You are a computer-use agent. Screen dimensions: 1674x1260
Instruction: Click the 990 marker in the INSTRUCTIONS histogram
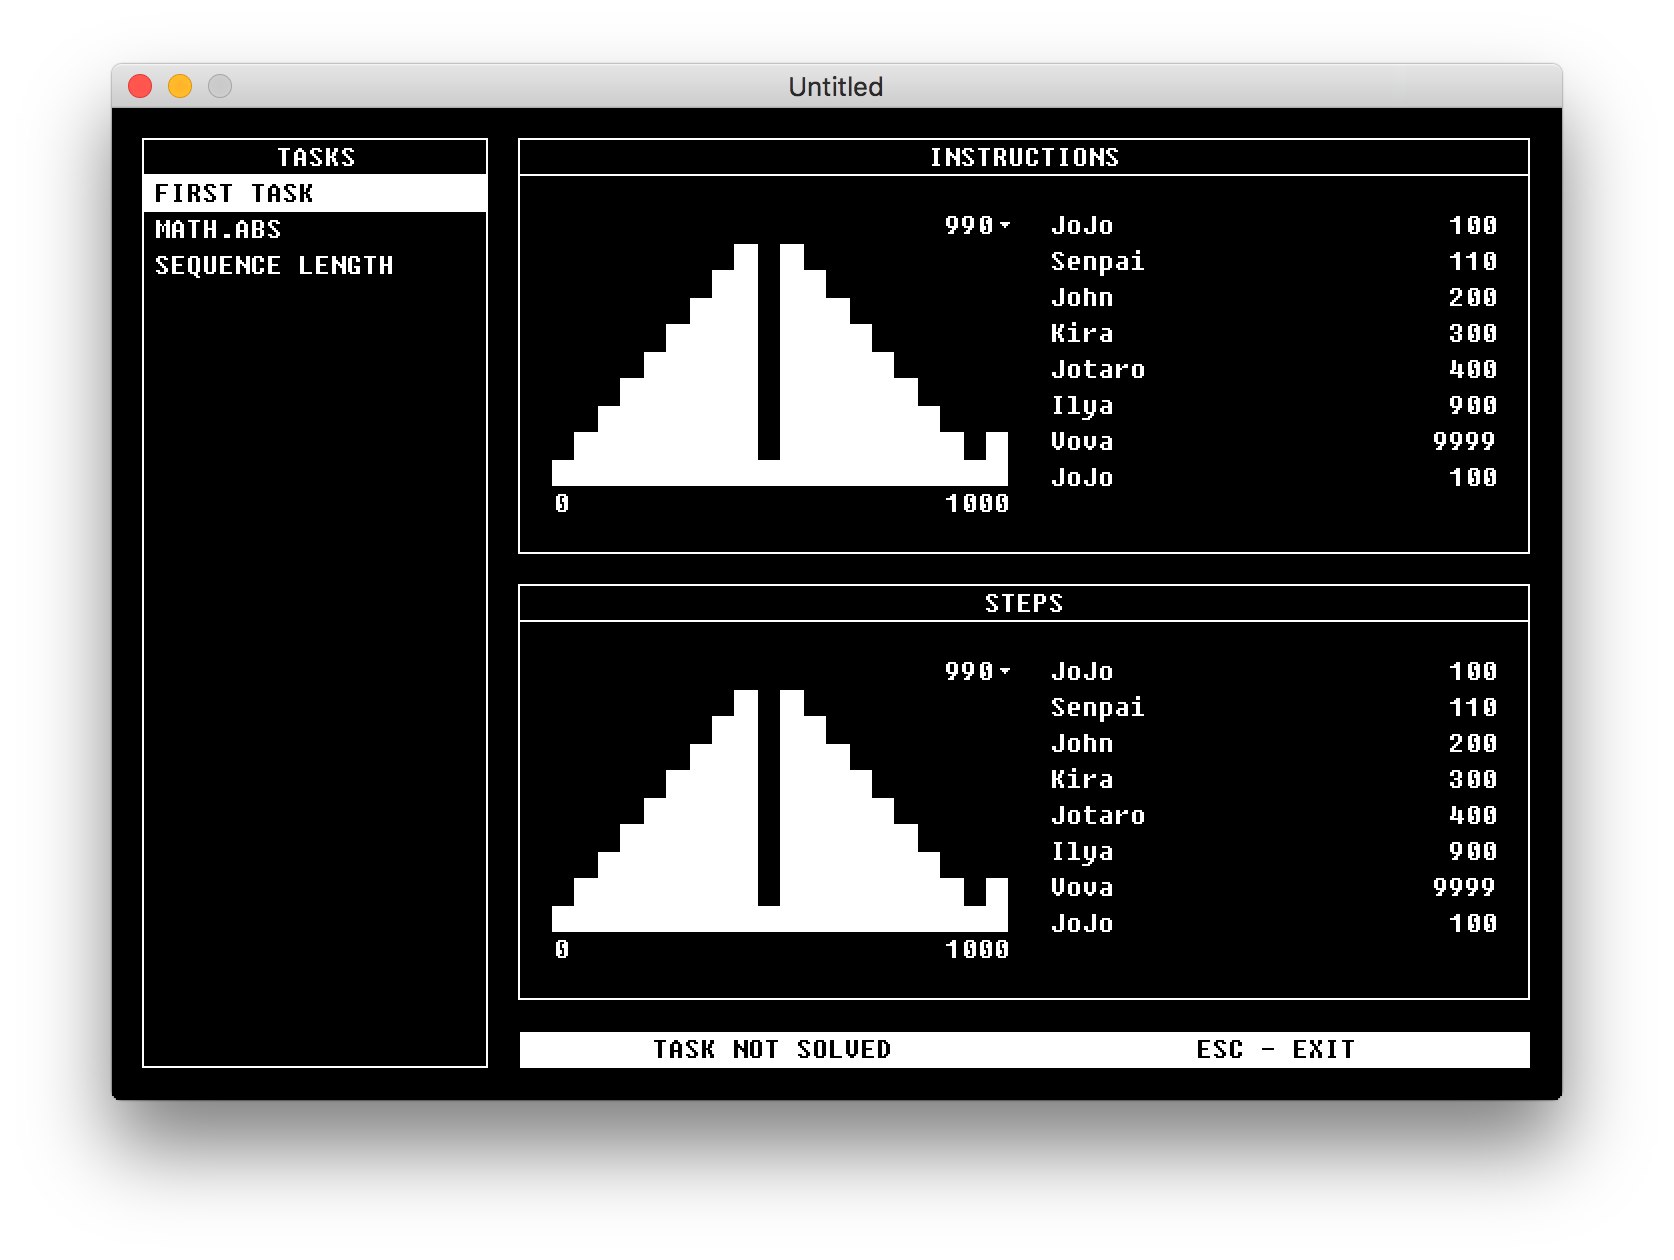[x=977, y=225]
